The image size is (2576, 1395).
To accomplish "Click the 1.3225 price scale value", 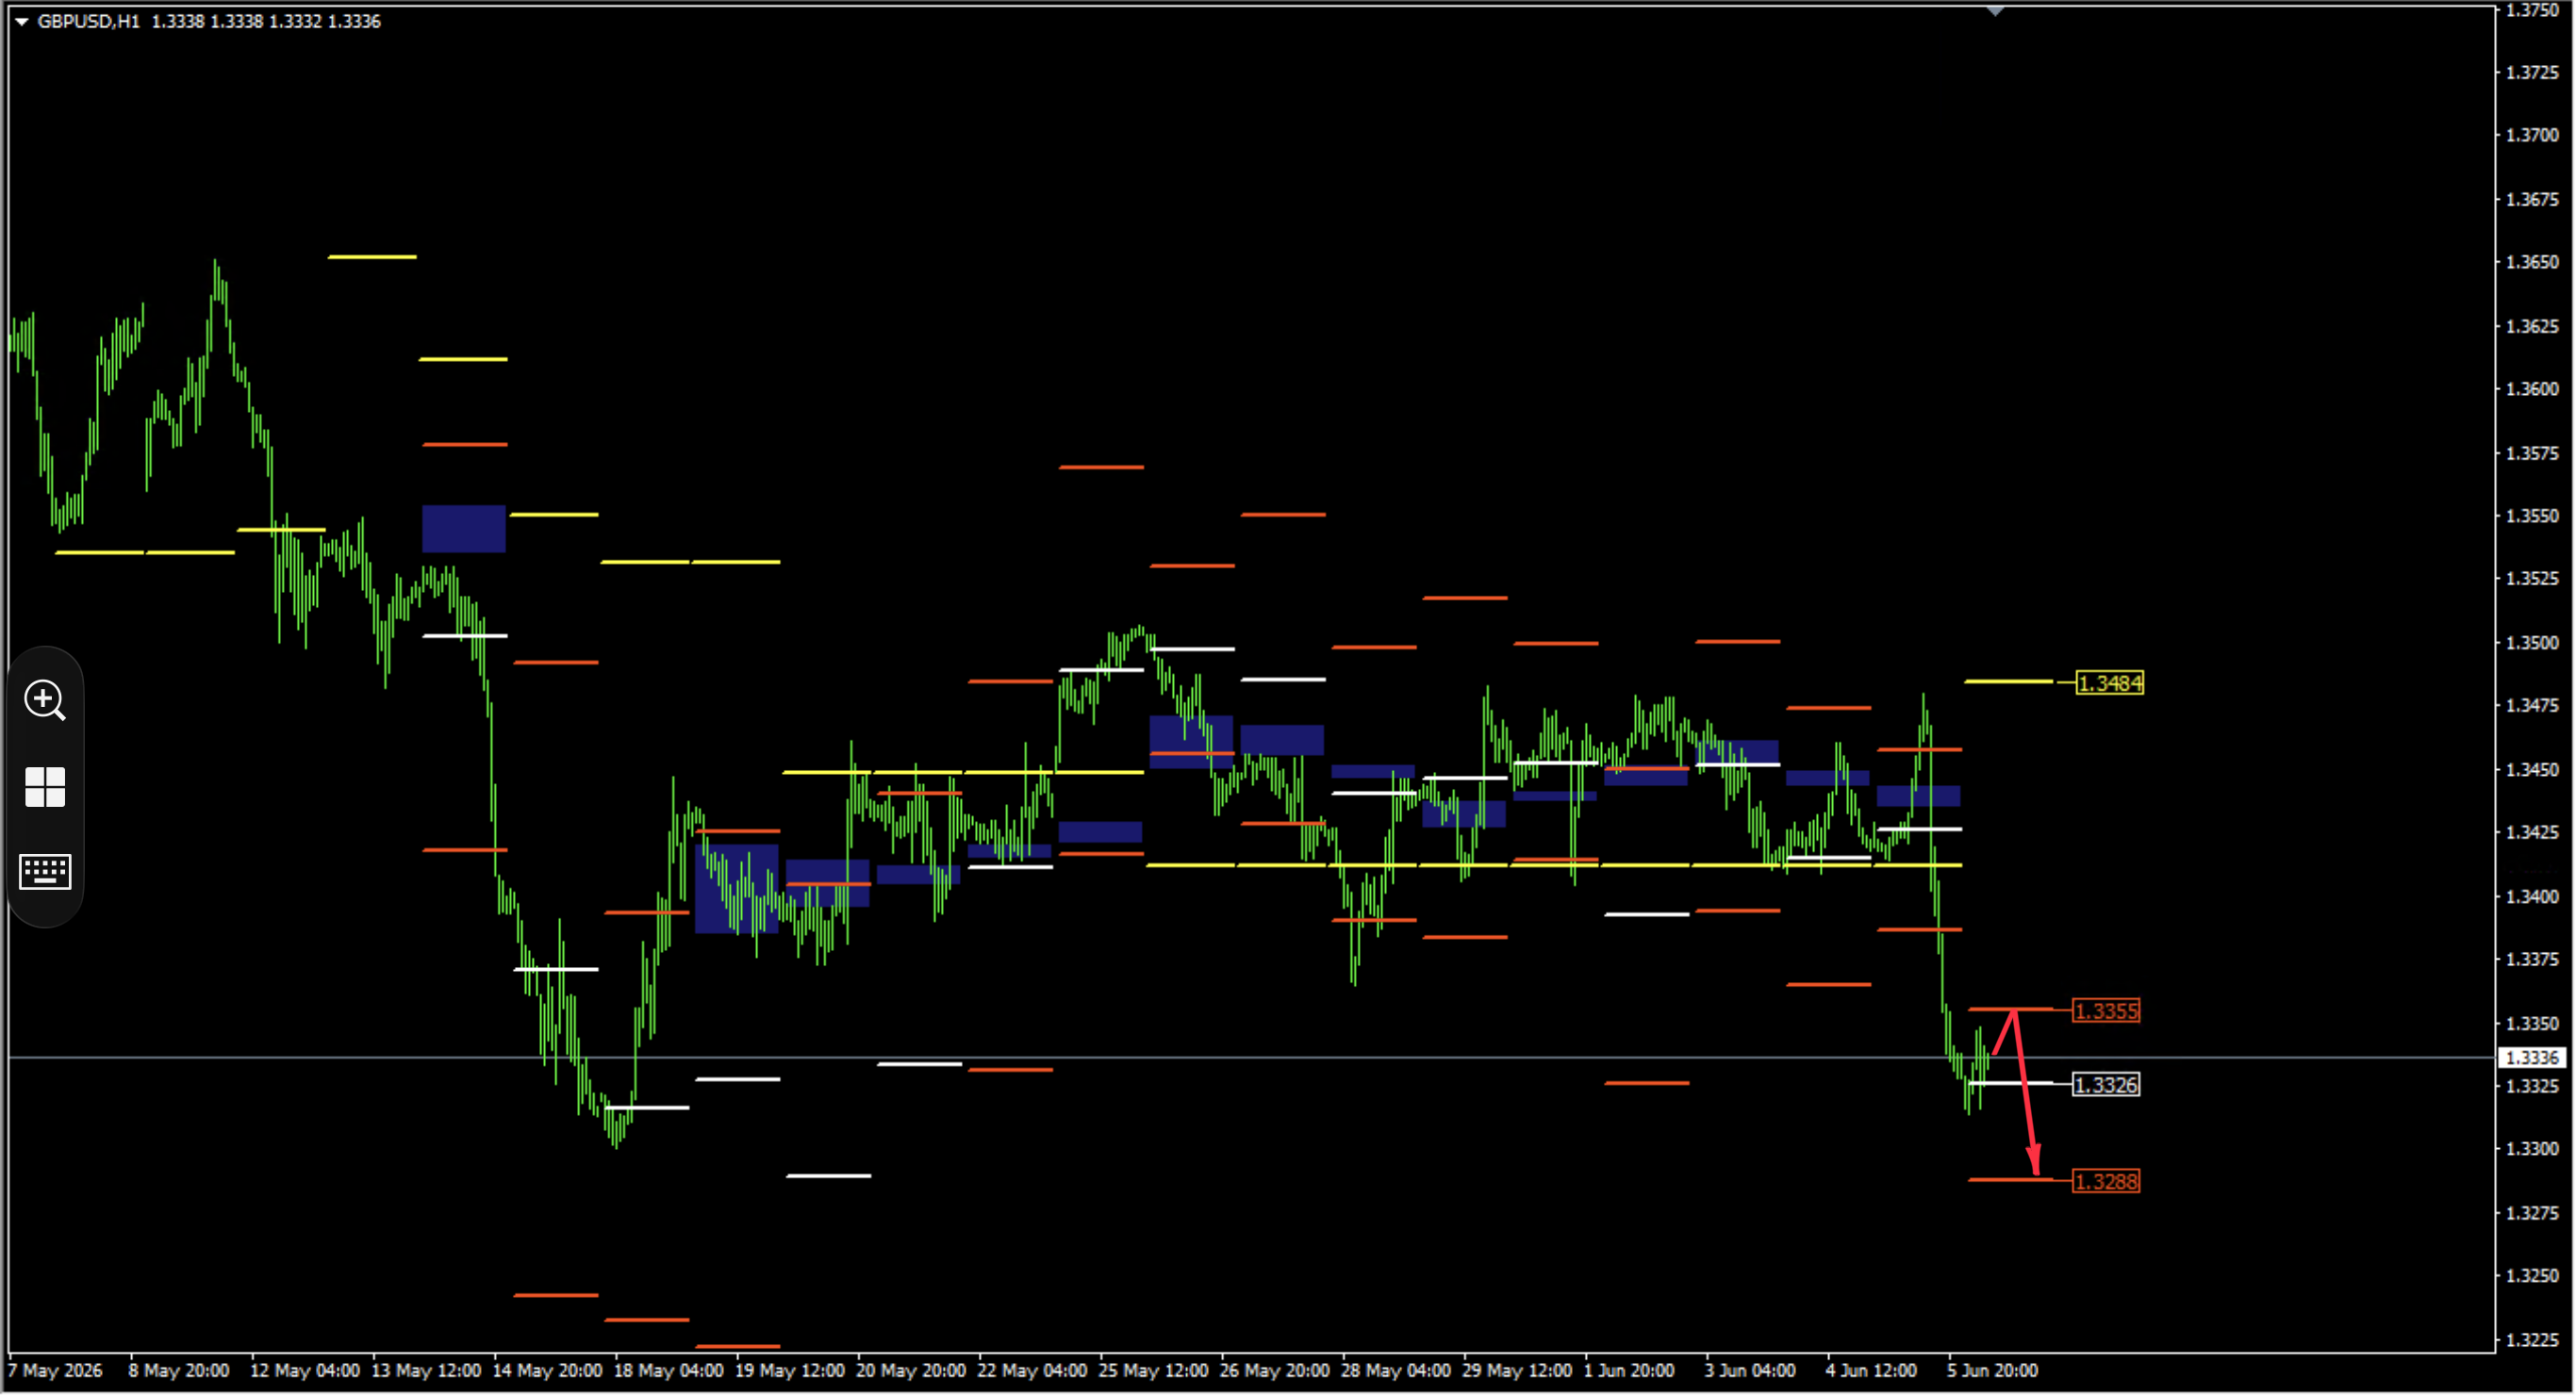I will pyautogui.click(x=2532, y=1340).
